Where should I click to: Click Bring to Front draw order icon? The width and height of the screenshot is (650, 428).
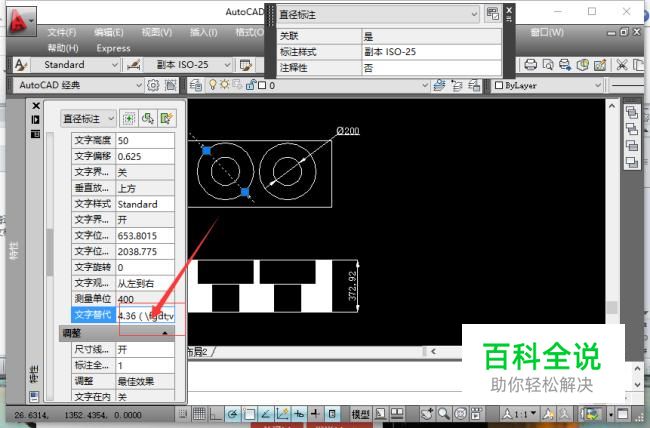click(x=632, y=112)
